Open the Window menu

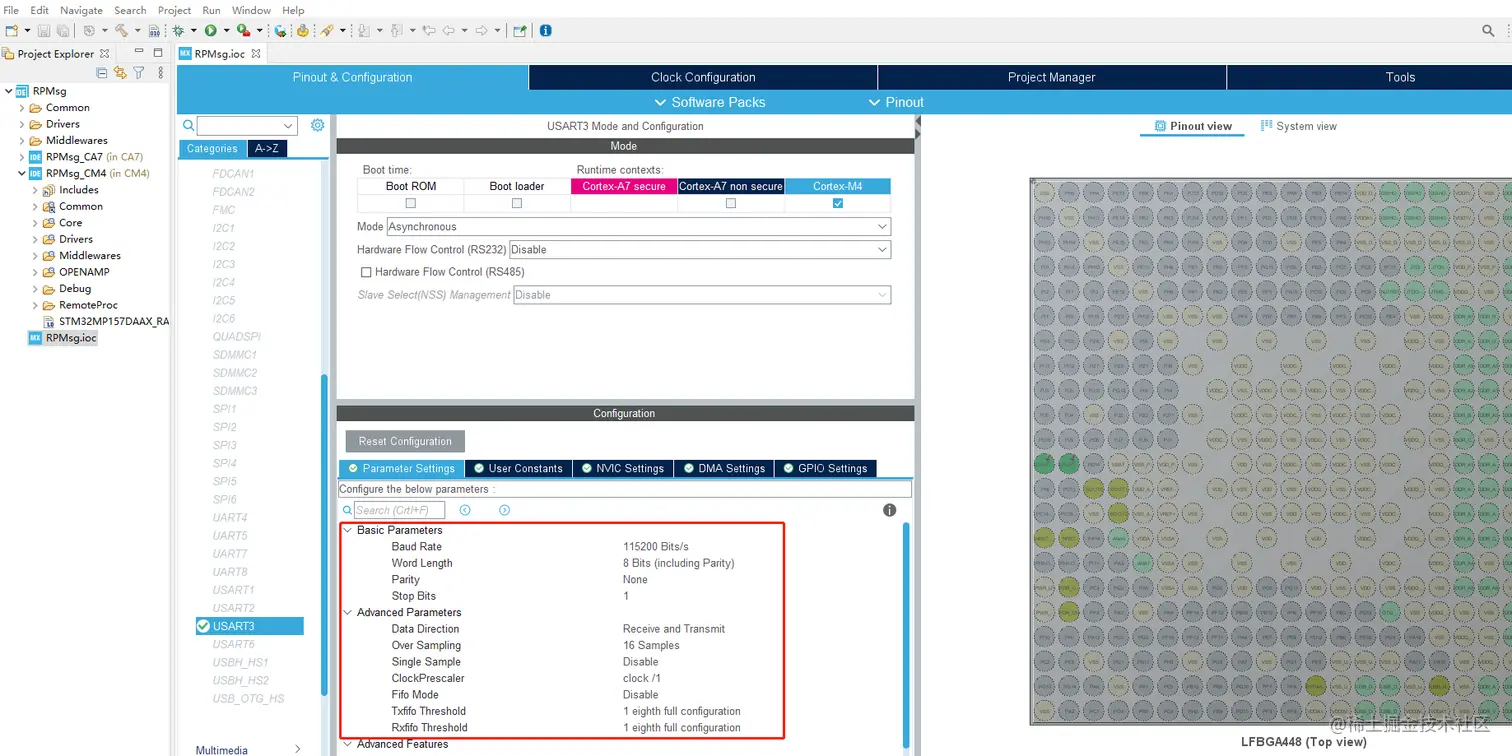(x=251, y=10)
